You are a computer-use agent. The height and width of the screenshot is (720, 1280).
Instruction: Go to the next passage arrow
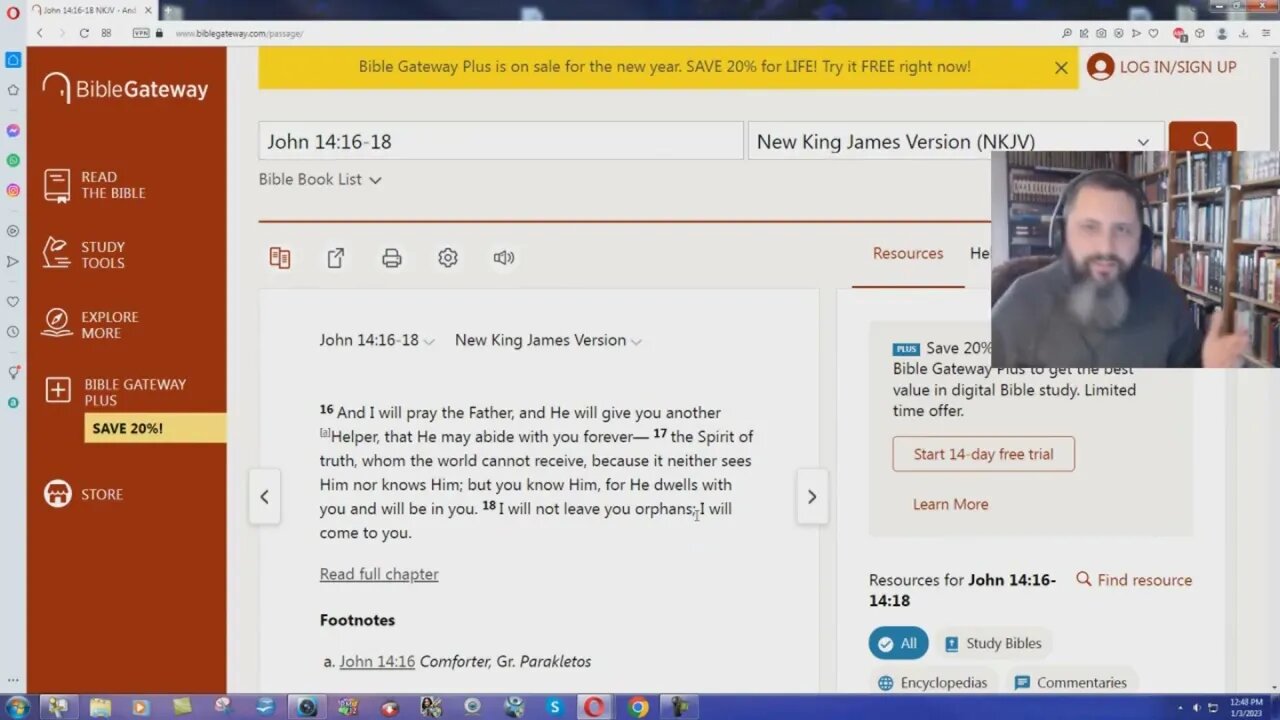pyautogui.click(x=812, y=497)
